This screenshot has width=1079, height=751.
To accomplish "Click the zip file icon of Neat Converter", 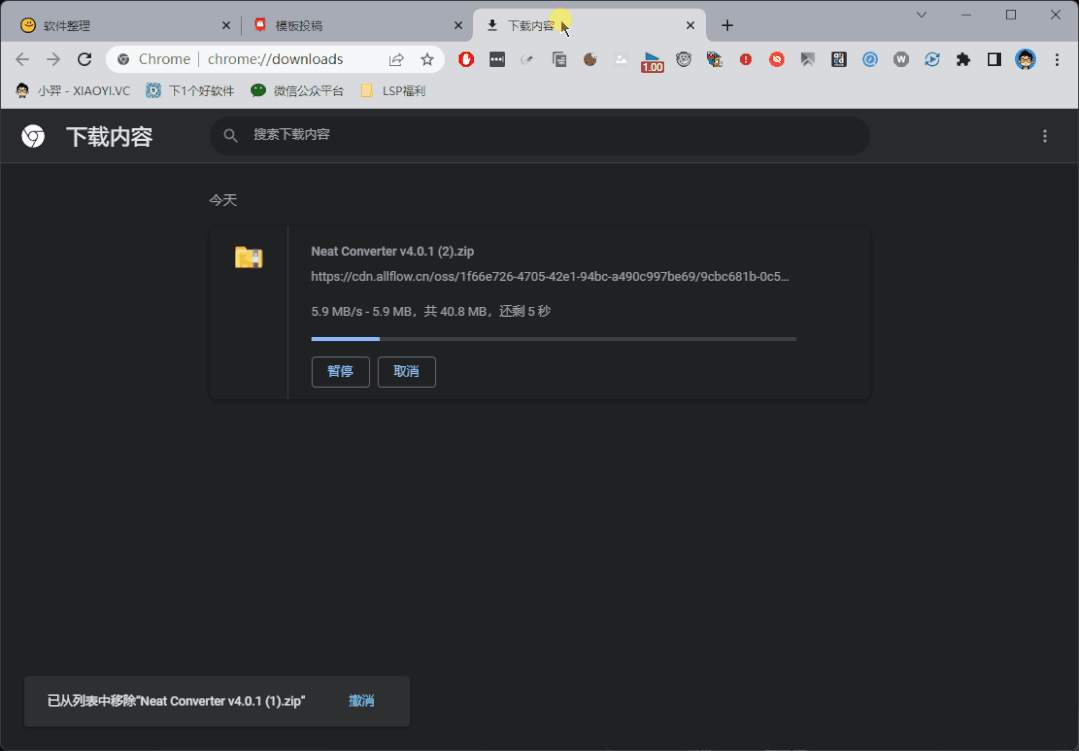I will [x=248, y=257].
